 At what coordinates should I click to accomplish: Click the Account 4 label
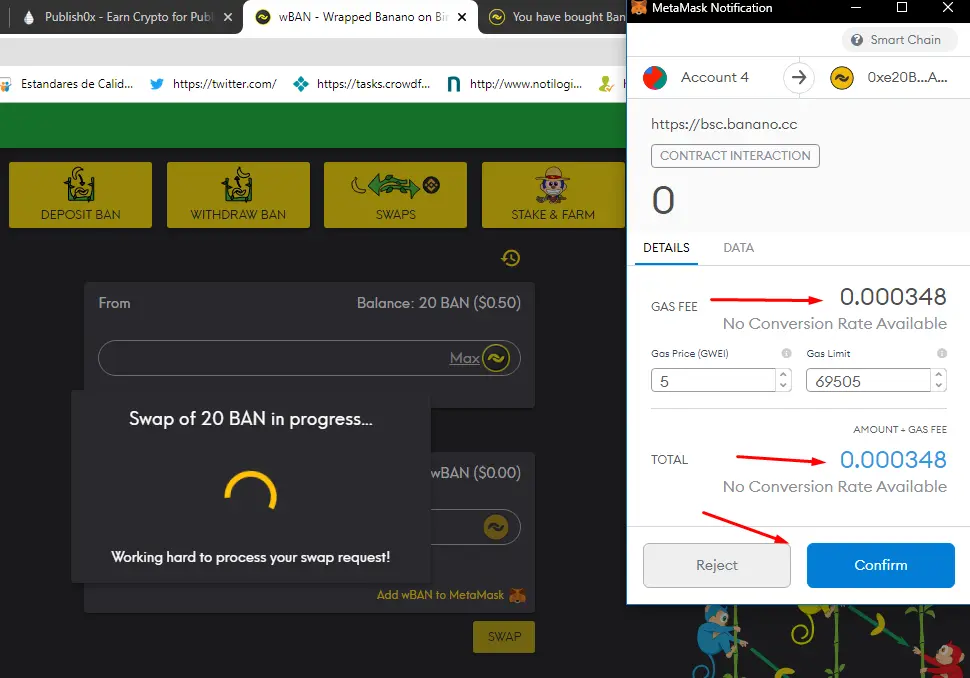(x=715, y=77)
